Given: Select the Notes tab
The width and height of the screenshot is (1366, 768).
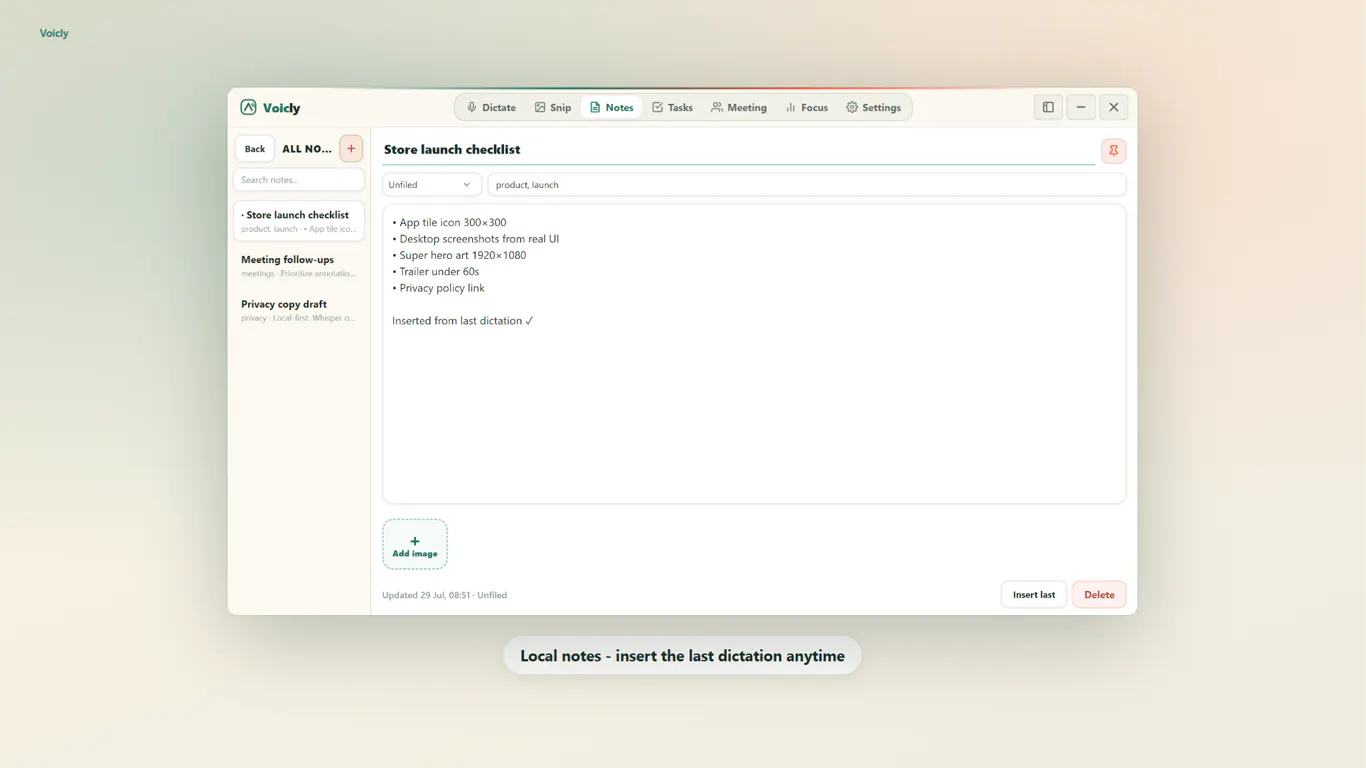Looking at the screenshot, I should tap(611, 107).
